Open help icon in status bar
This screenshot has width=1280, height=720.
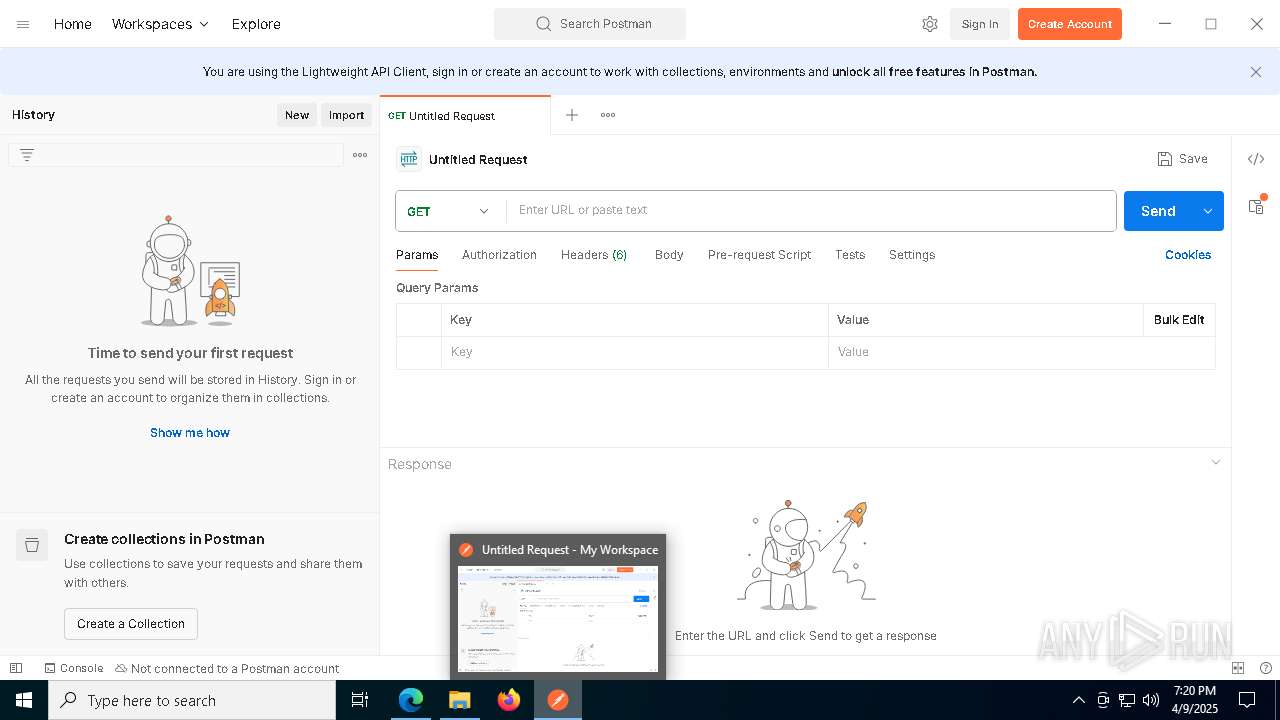pos(1266,668)
